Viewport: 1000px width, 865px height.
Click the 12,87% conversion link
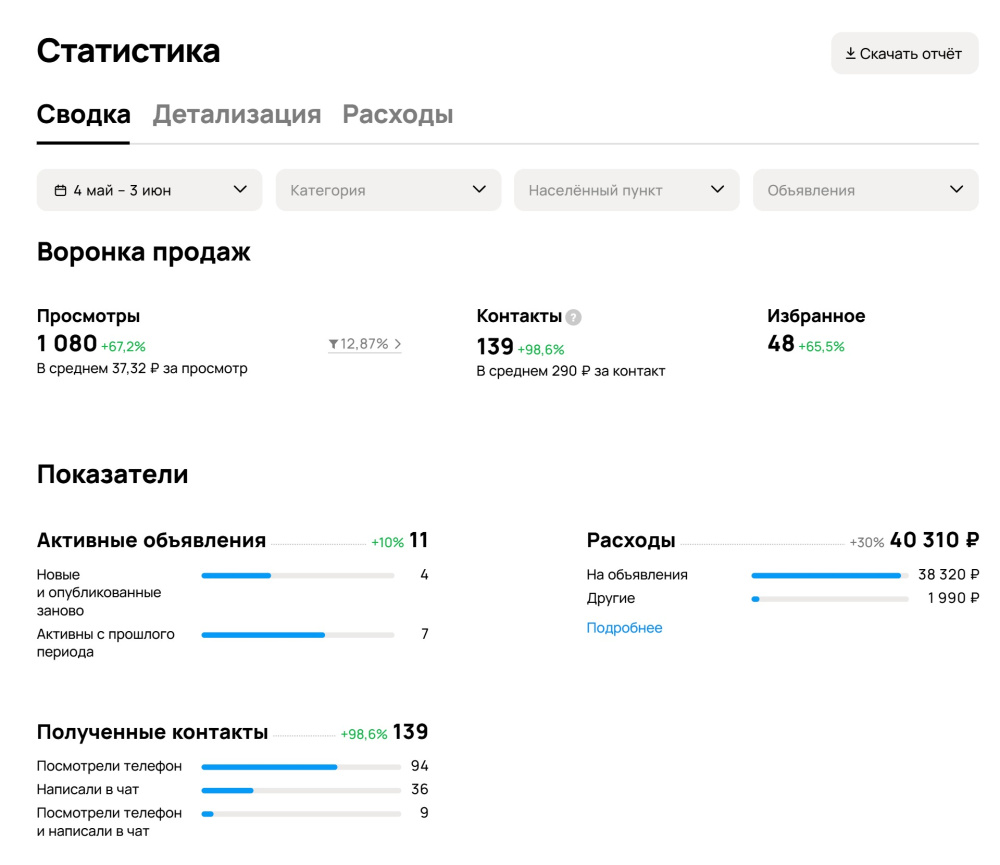[x=364, y=344]
